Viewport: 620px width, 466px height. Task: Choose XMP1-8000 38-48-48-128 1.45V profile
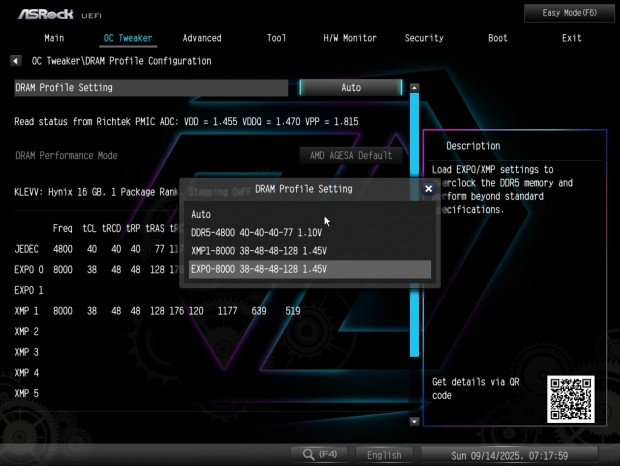[310, 251]
